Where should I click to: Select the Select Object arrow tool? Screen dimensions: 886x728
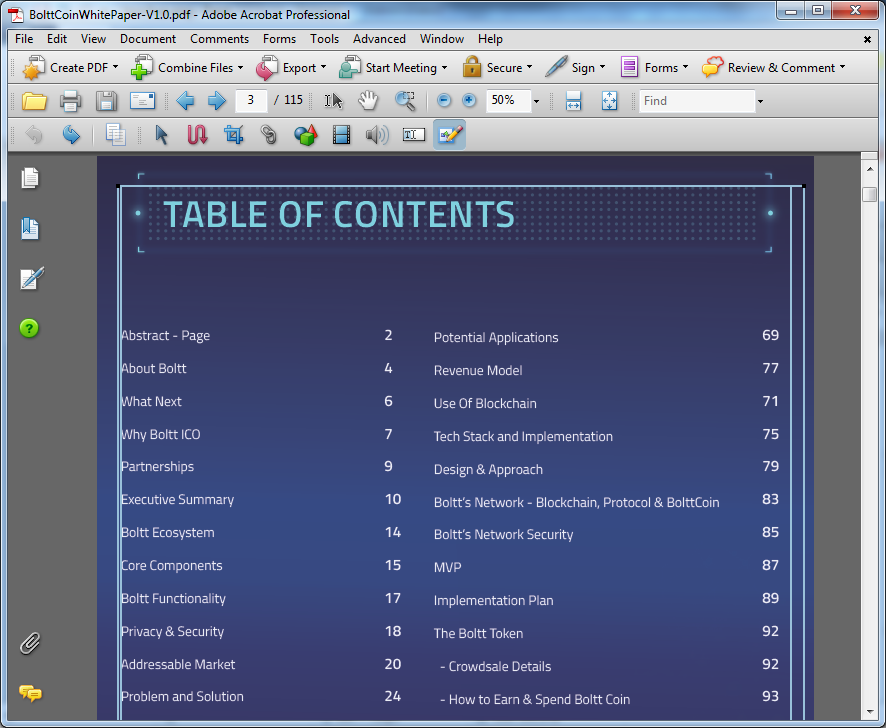tap(162, 135)
